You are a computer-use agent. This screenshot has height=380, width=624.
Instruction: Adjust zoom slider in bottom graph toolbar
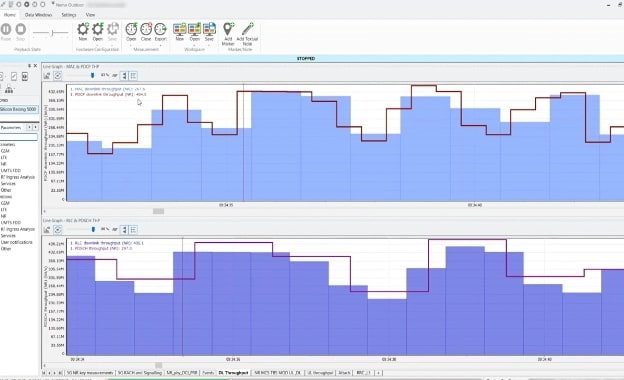coord(81,230)
